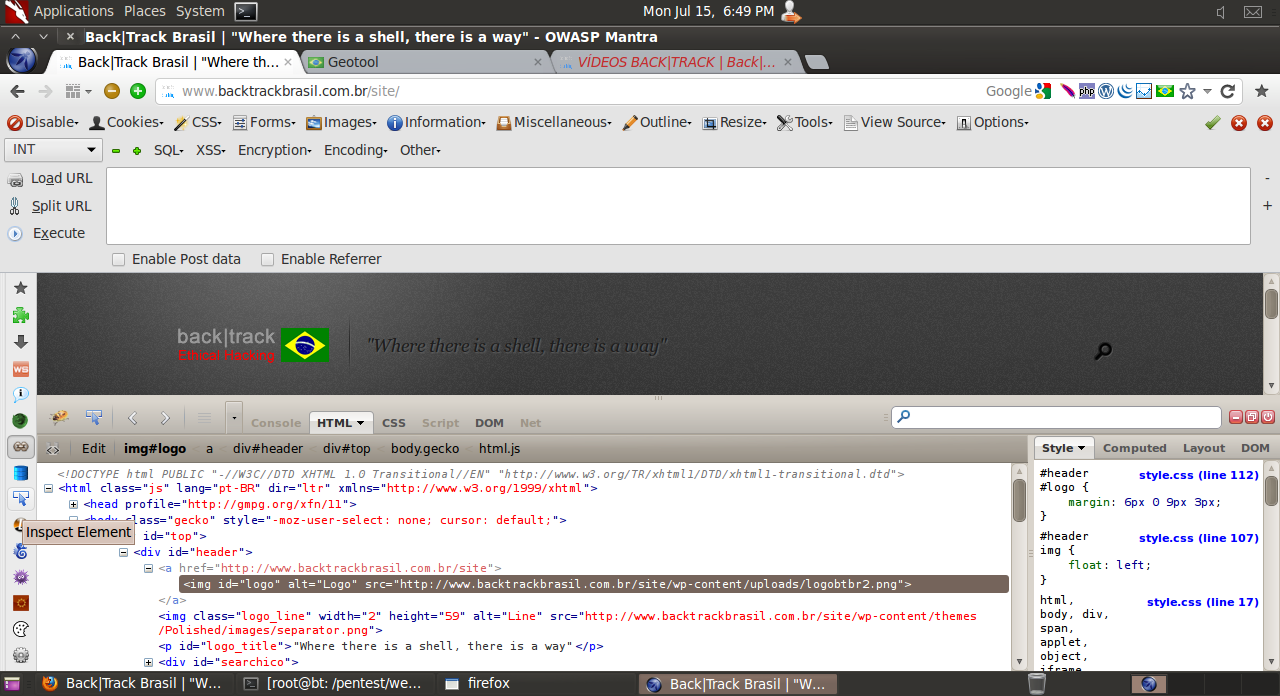Click the Brazil flag icon in the address bar
The image size is (1280, 696).
(x=1165, y=91)
